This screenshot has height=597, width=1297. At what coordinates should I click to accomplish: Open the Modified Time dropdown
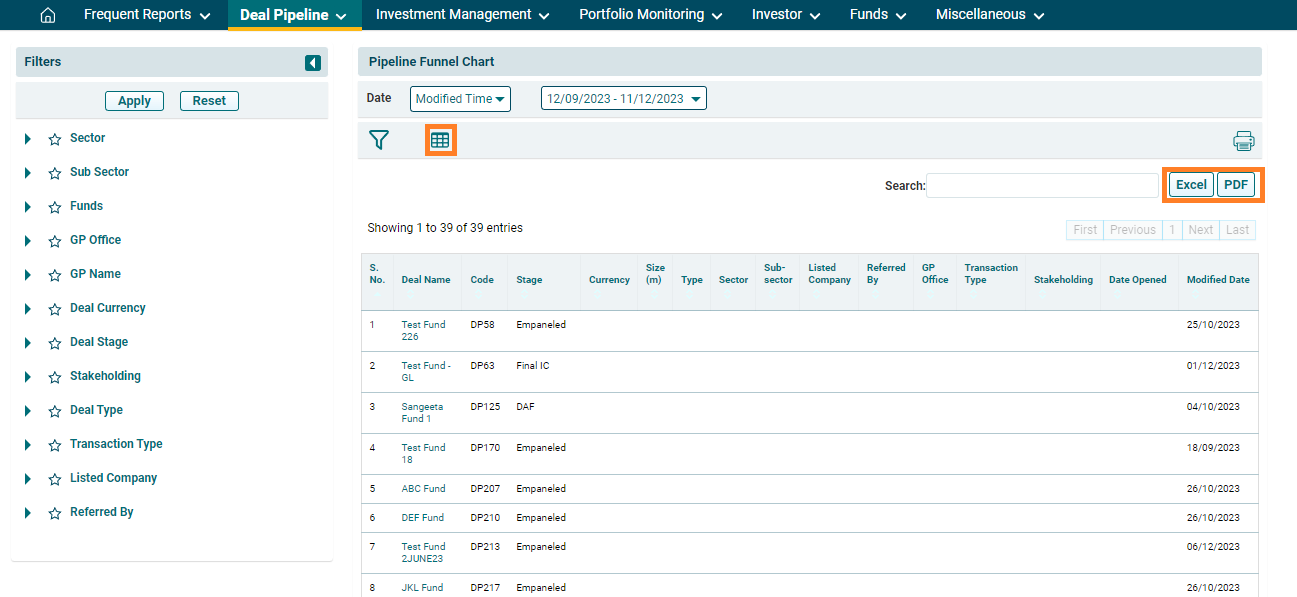460,99
